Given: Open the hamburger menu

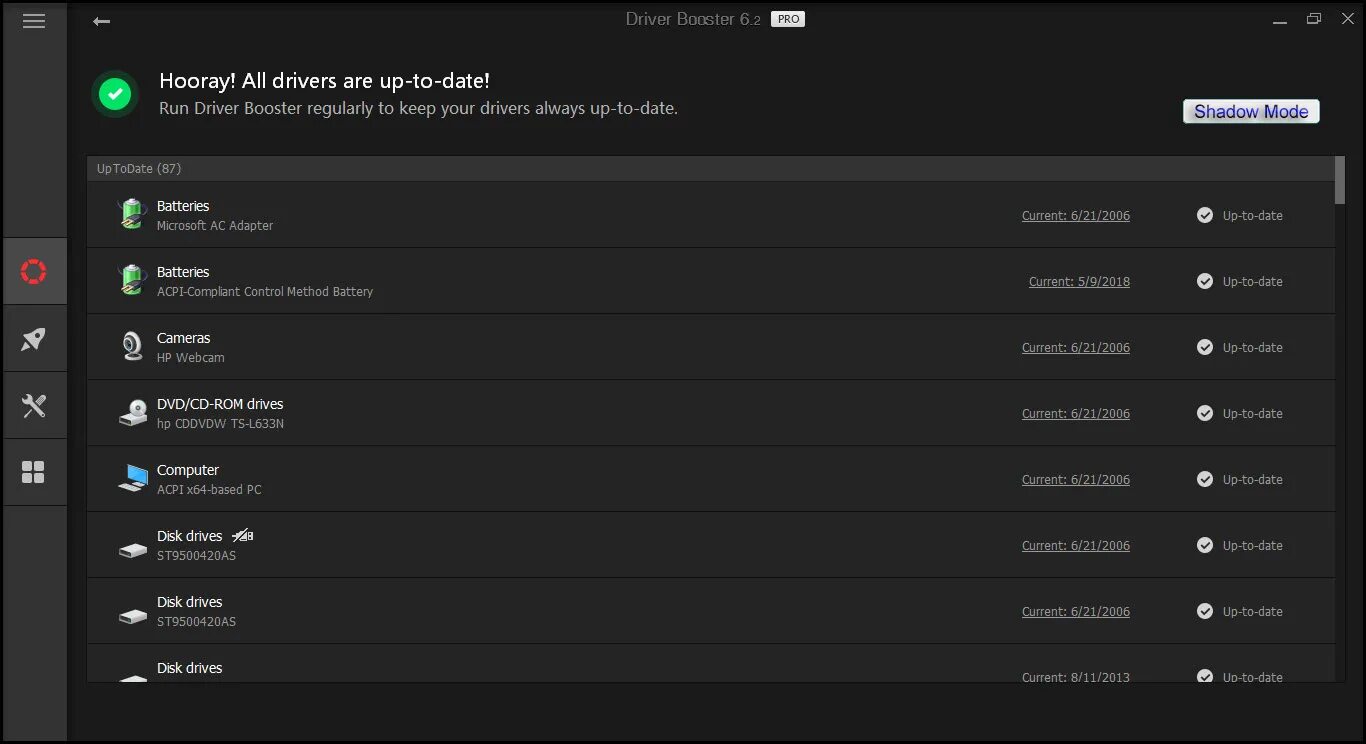Looking at the screenshot, I should 34,21.
